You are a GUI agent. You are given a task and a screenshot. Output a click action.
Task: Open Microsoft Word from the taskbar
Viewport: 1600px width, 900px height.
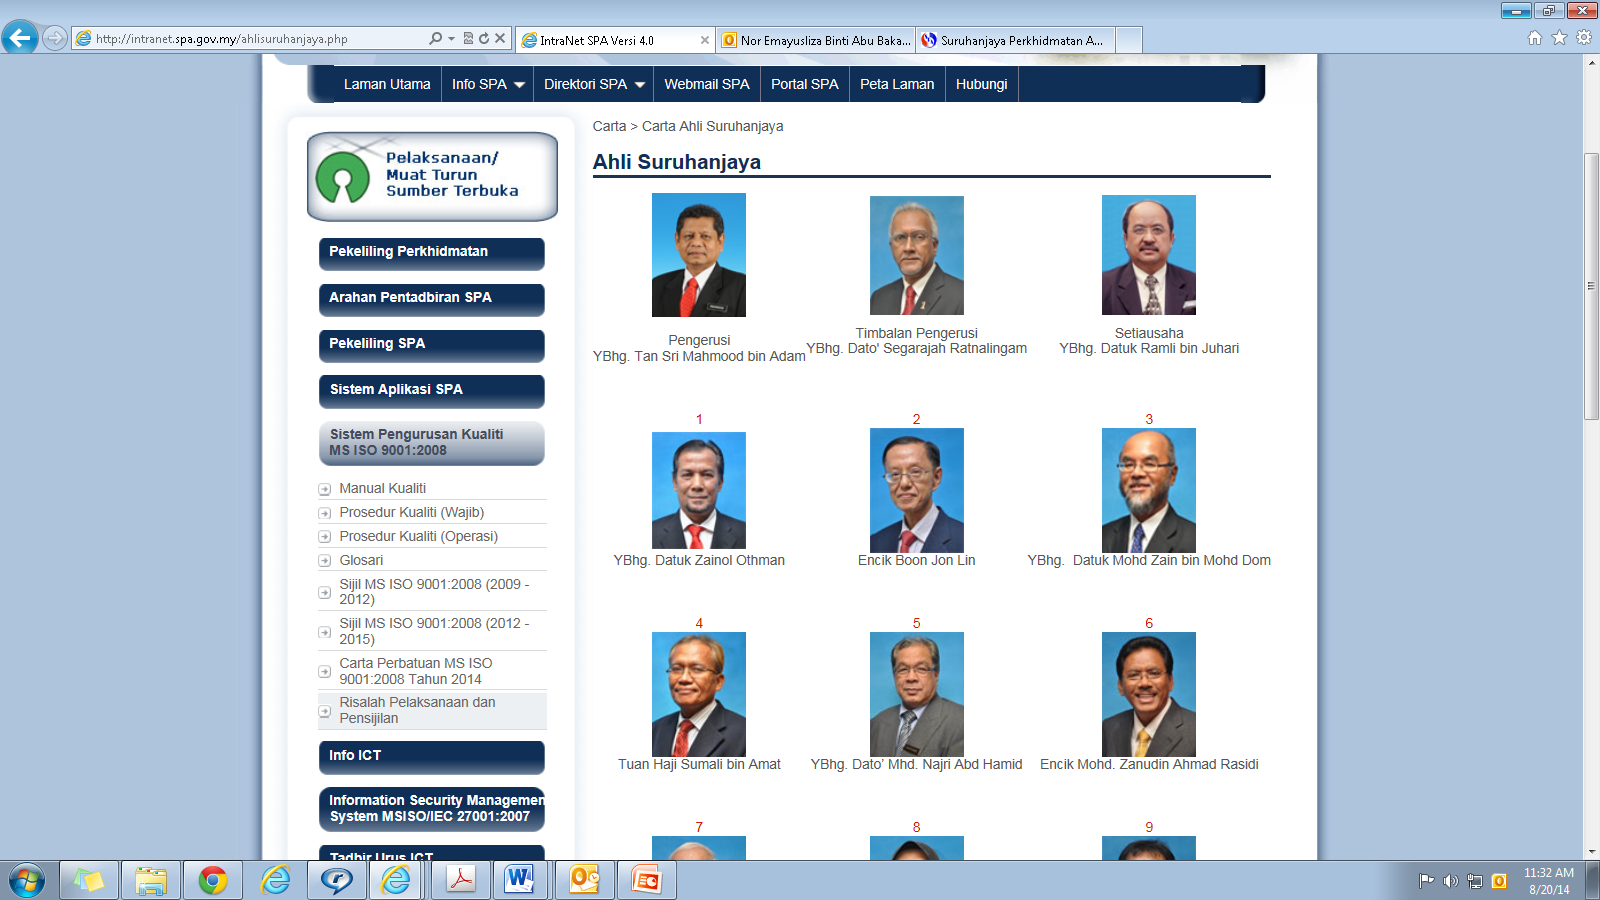point(519,880)
